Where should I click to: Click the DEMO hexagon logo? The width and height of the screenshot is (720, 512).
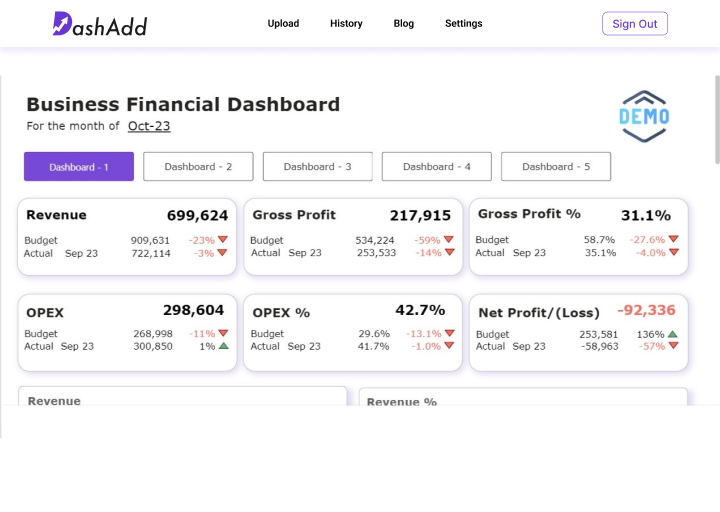(644, 116)
